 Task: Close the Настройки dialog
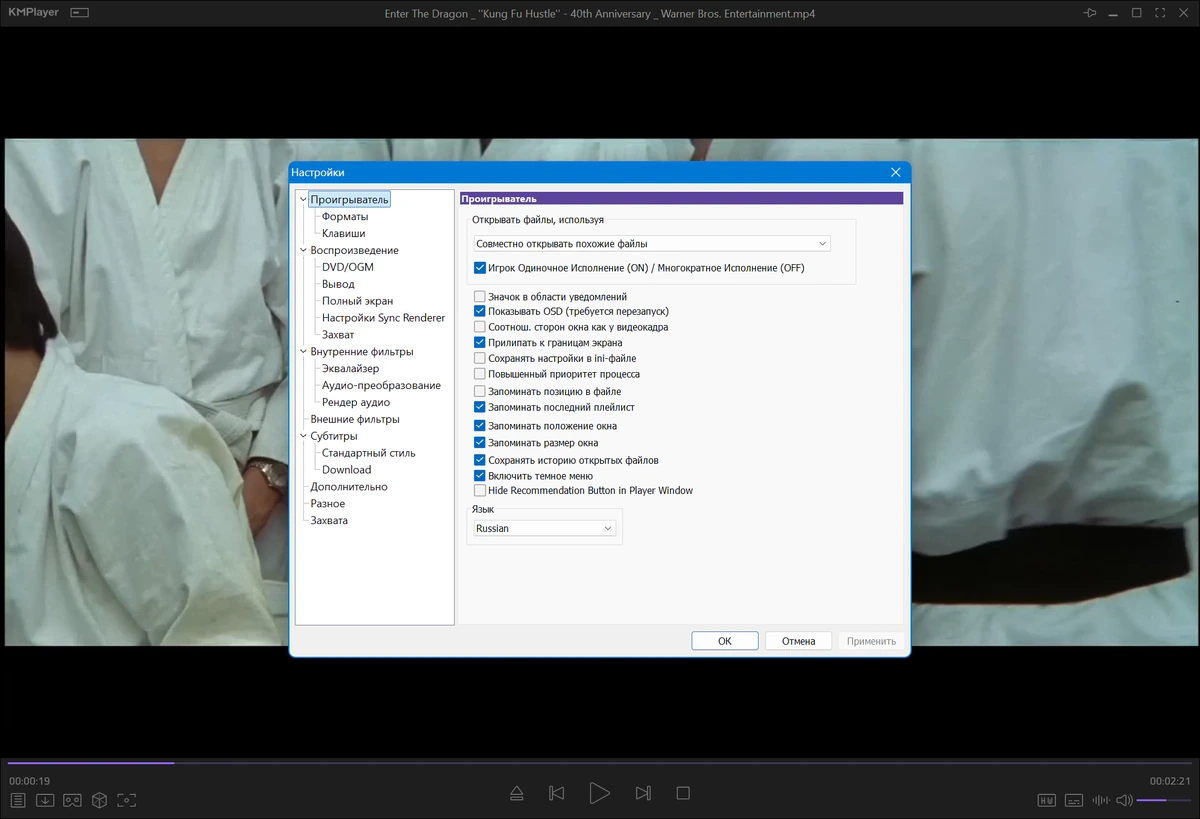point(896,172)
